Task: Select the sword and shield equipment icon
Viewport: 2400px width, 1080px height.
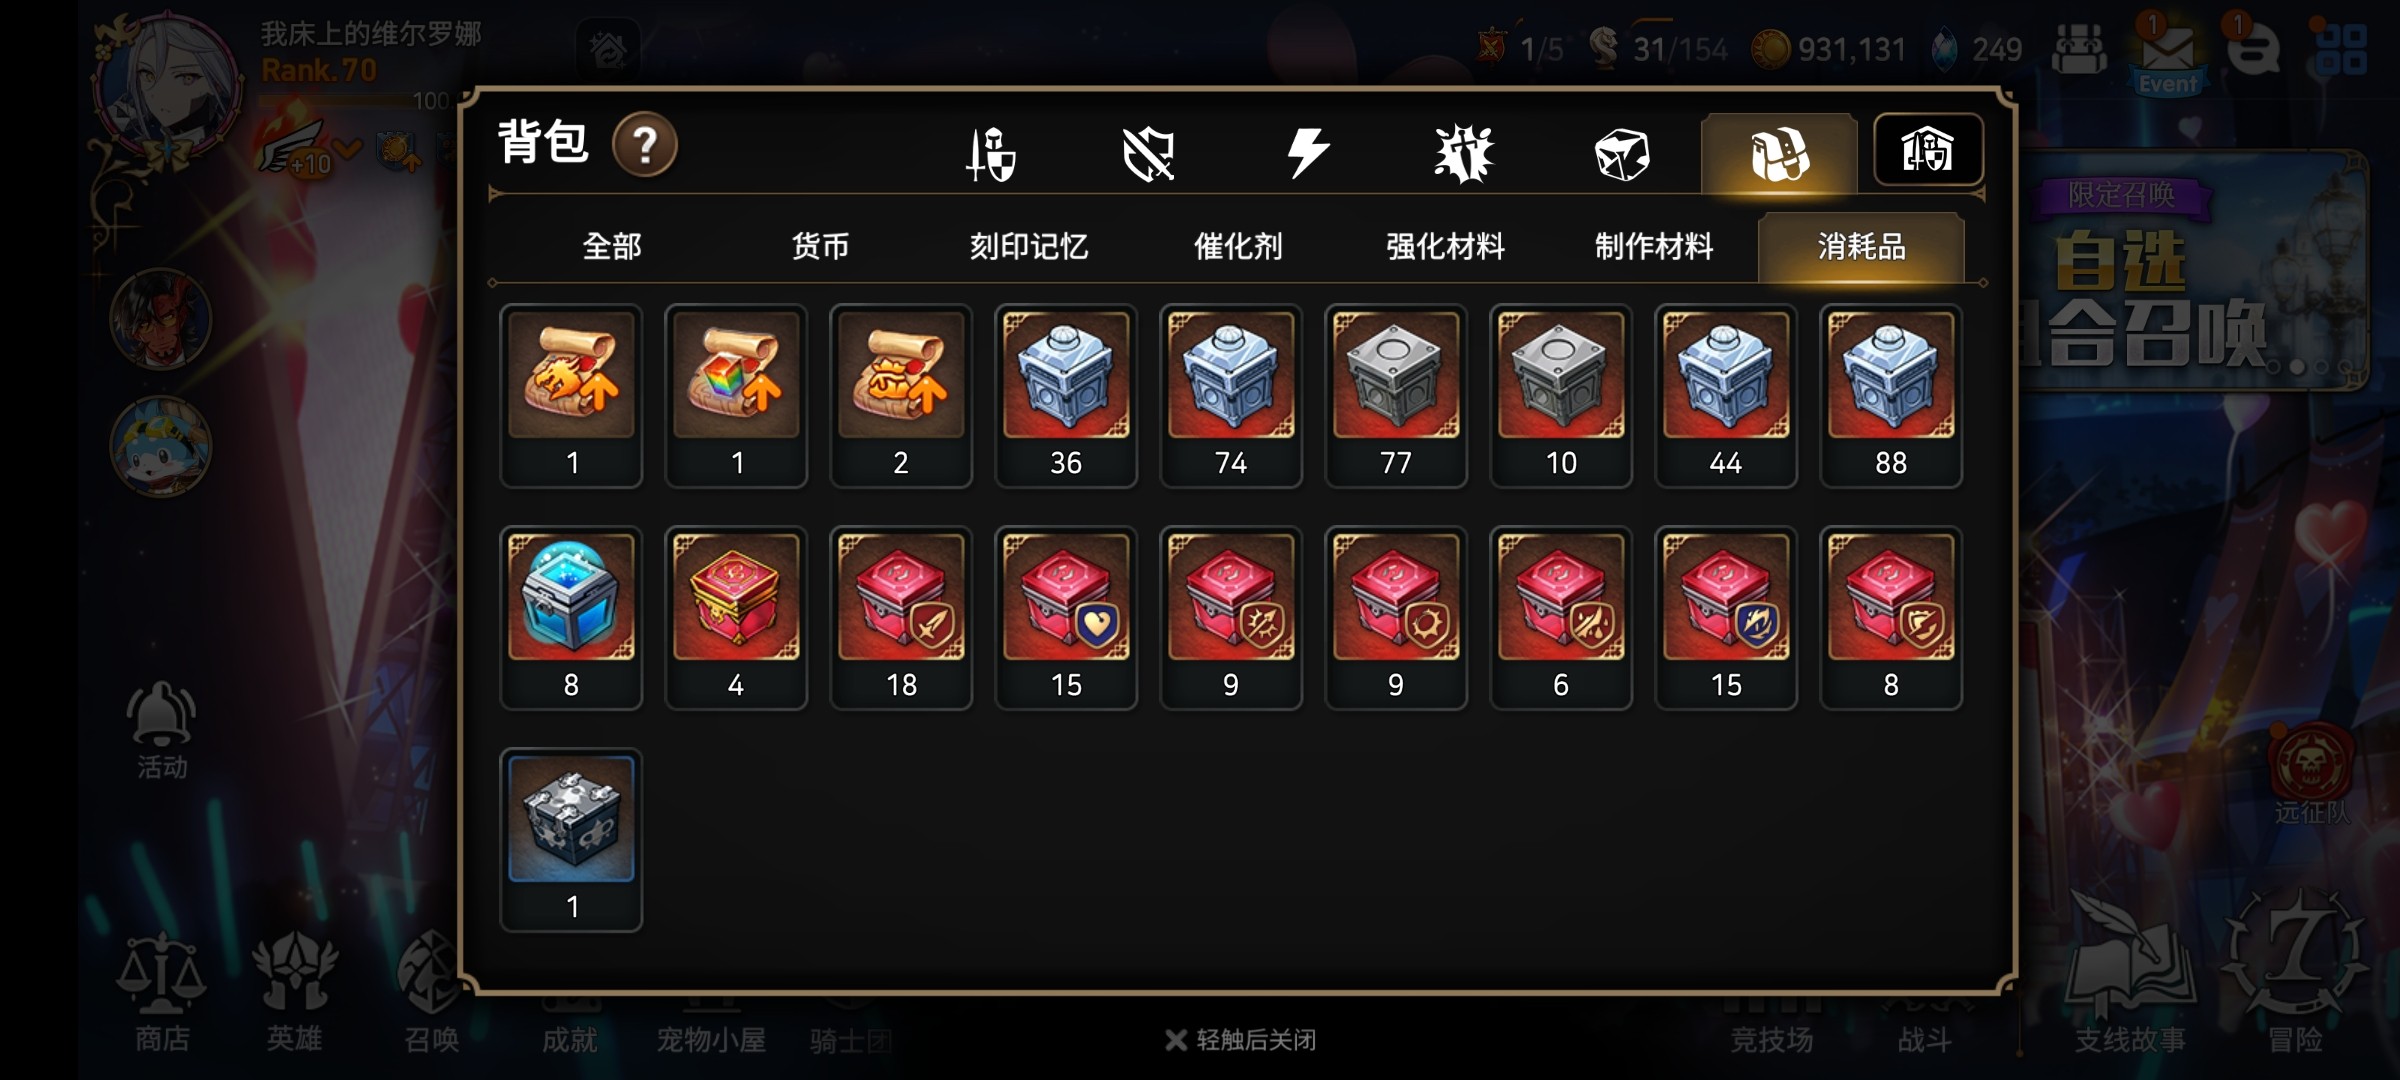Action: pyautogui.click(x=991, y=154)
